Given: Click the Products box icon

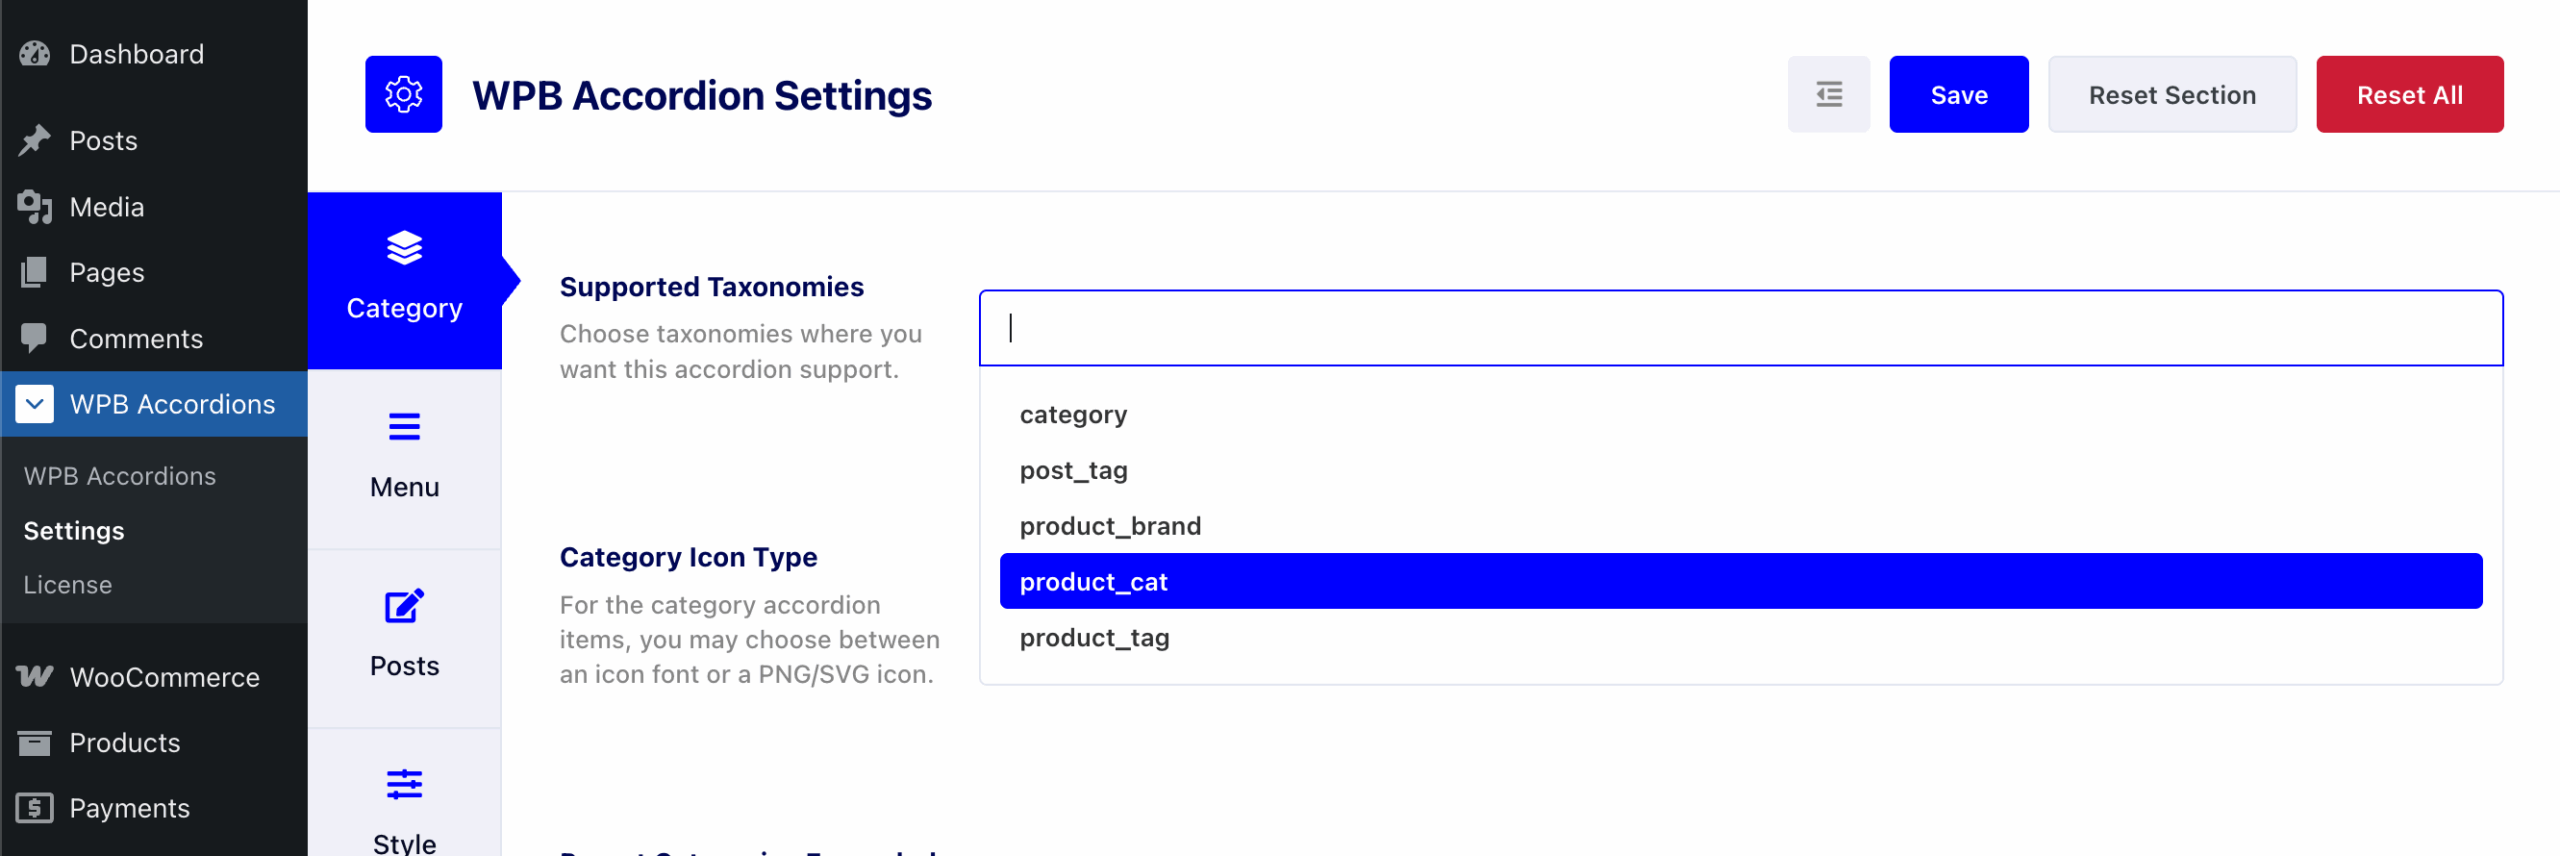Looking at the screenshot, I should (34, 742).
